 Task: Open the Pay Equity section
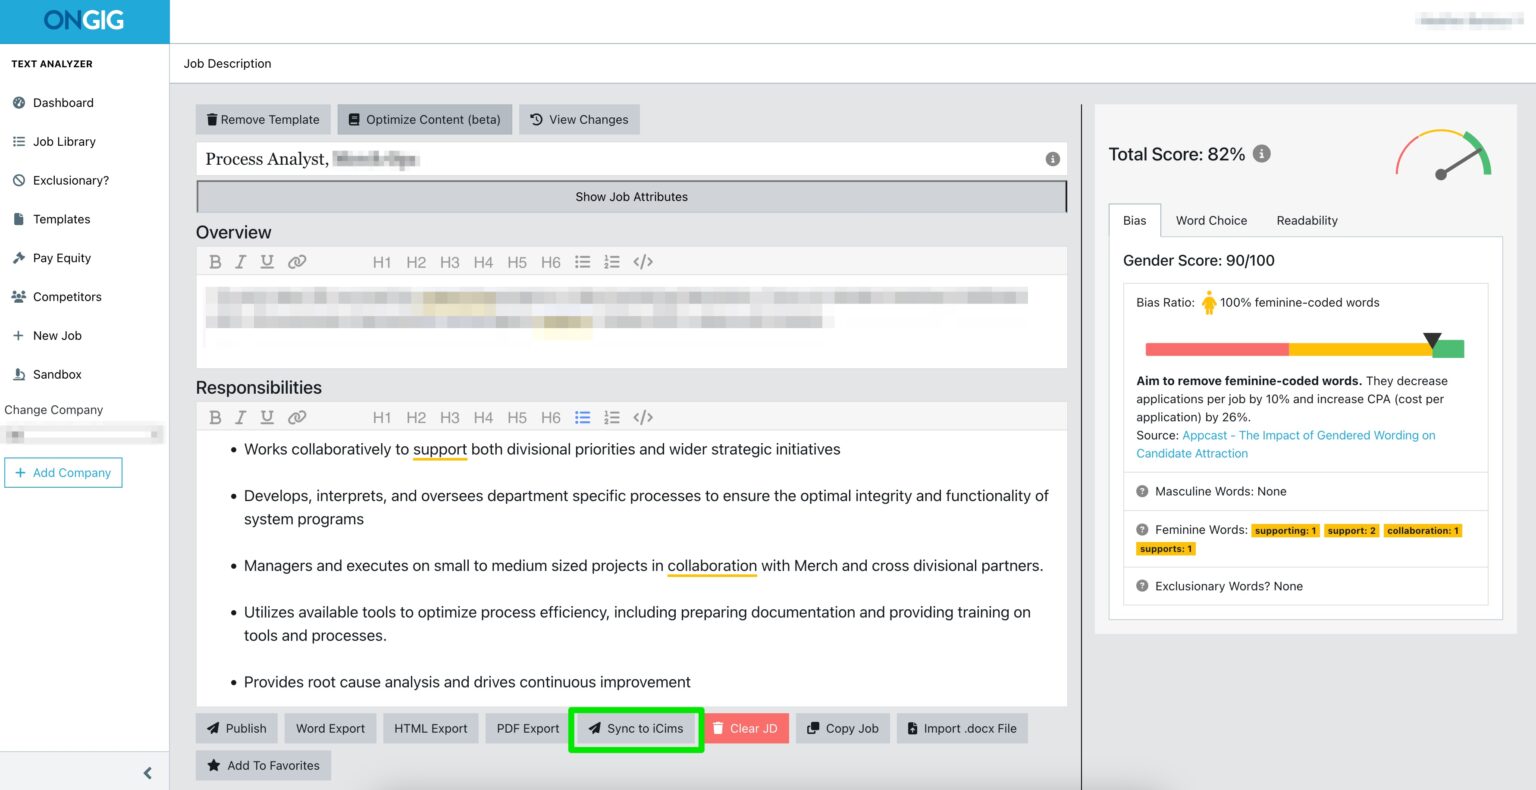pyautogui.click(x=19, y=257)
